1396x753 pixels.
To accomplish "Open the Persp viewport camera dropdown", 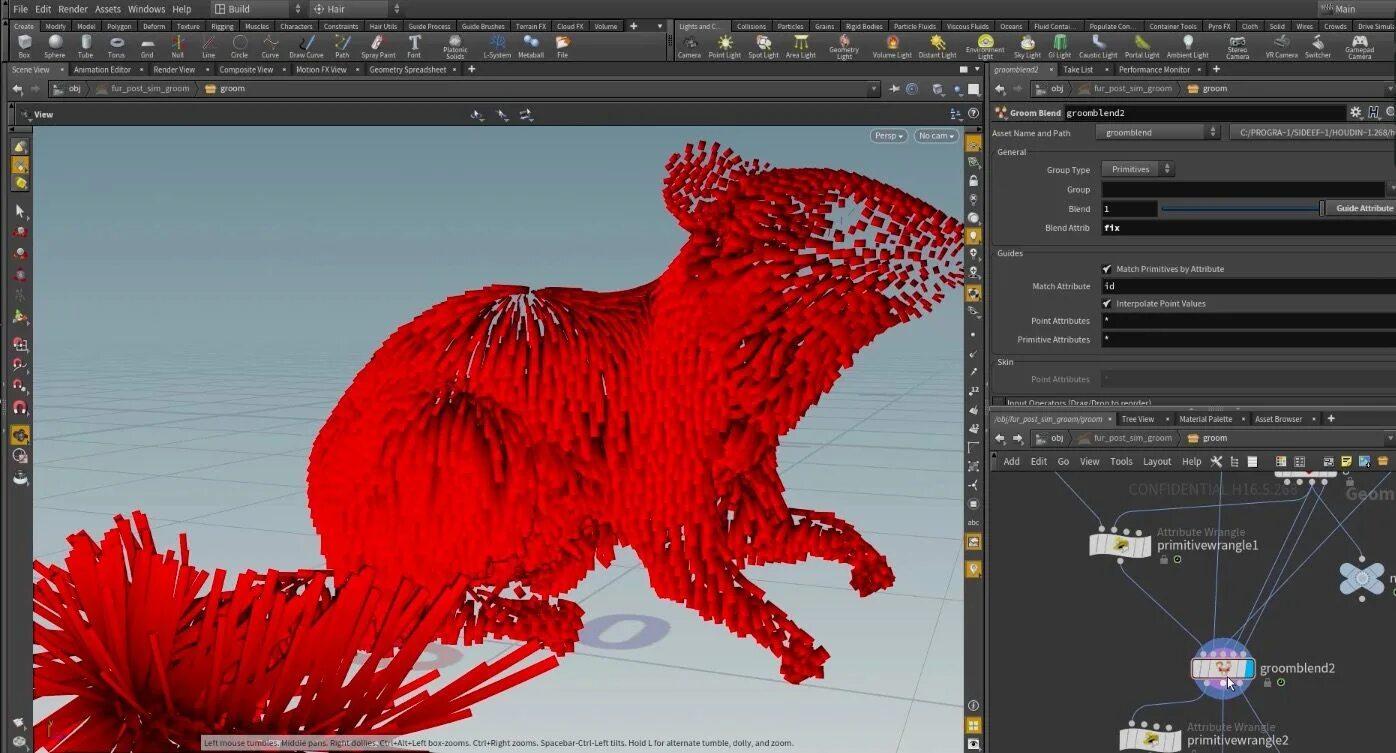I will click(x=888, y=136).
